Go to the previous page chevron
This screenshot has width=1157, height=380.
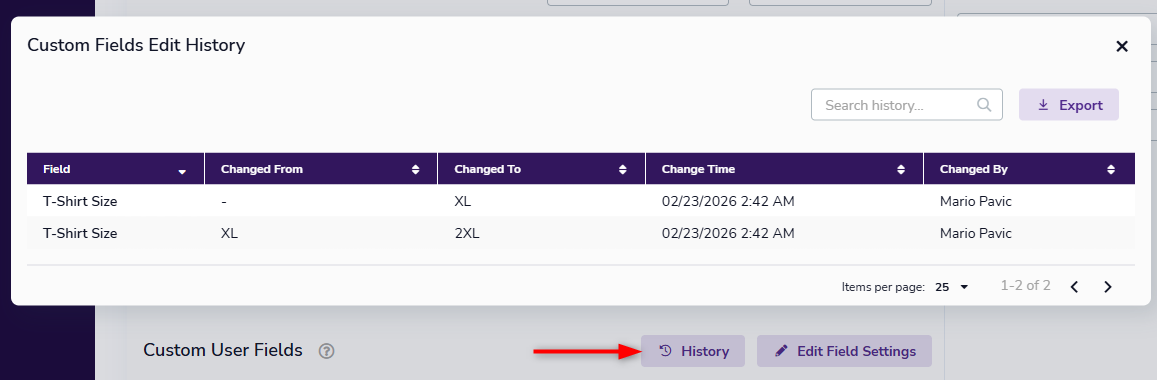tap(1074, 287)
